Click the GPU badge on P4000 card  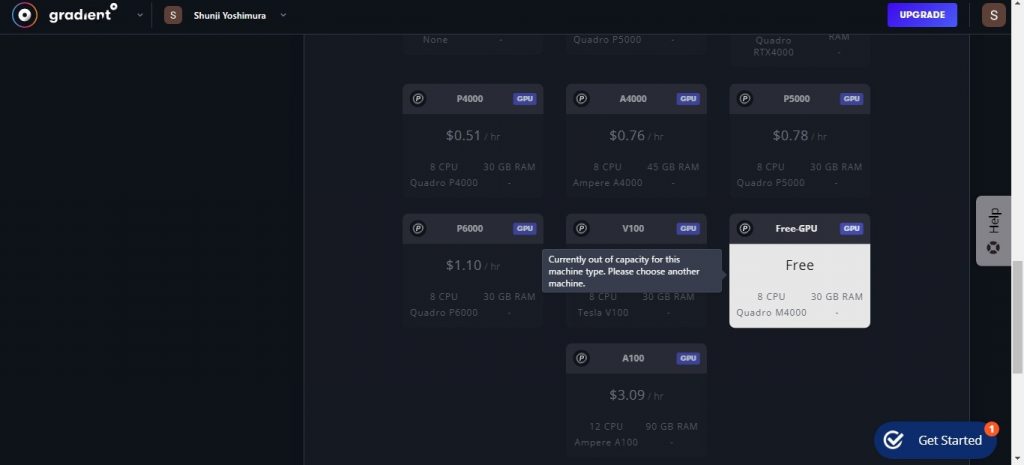pyautogui.click(x=524, y=99)
